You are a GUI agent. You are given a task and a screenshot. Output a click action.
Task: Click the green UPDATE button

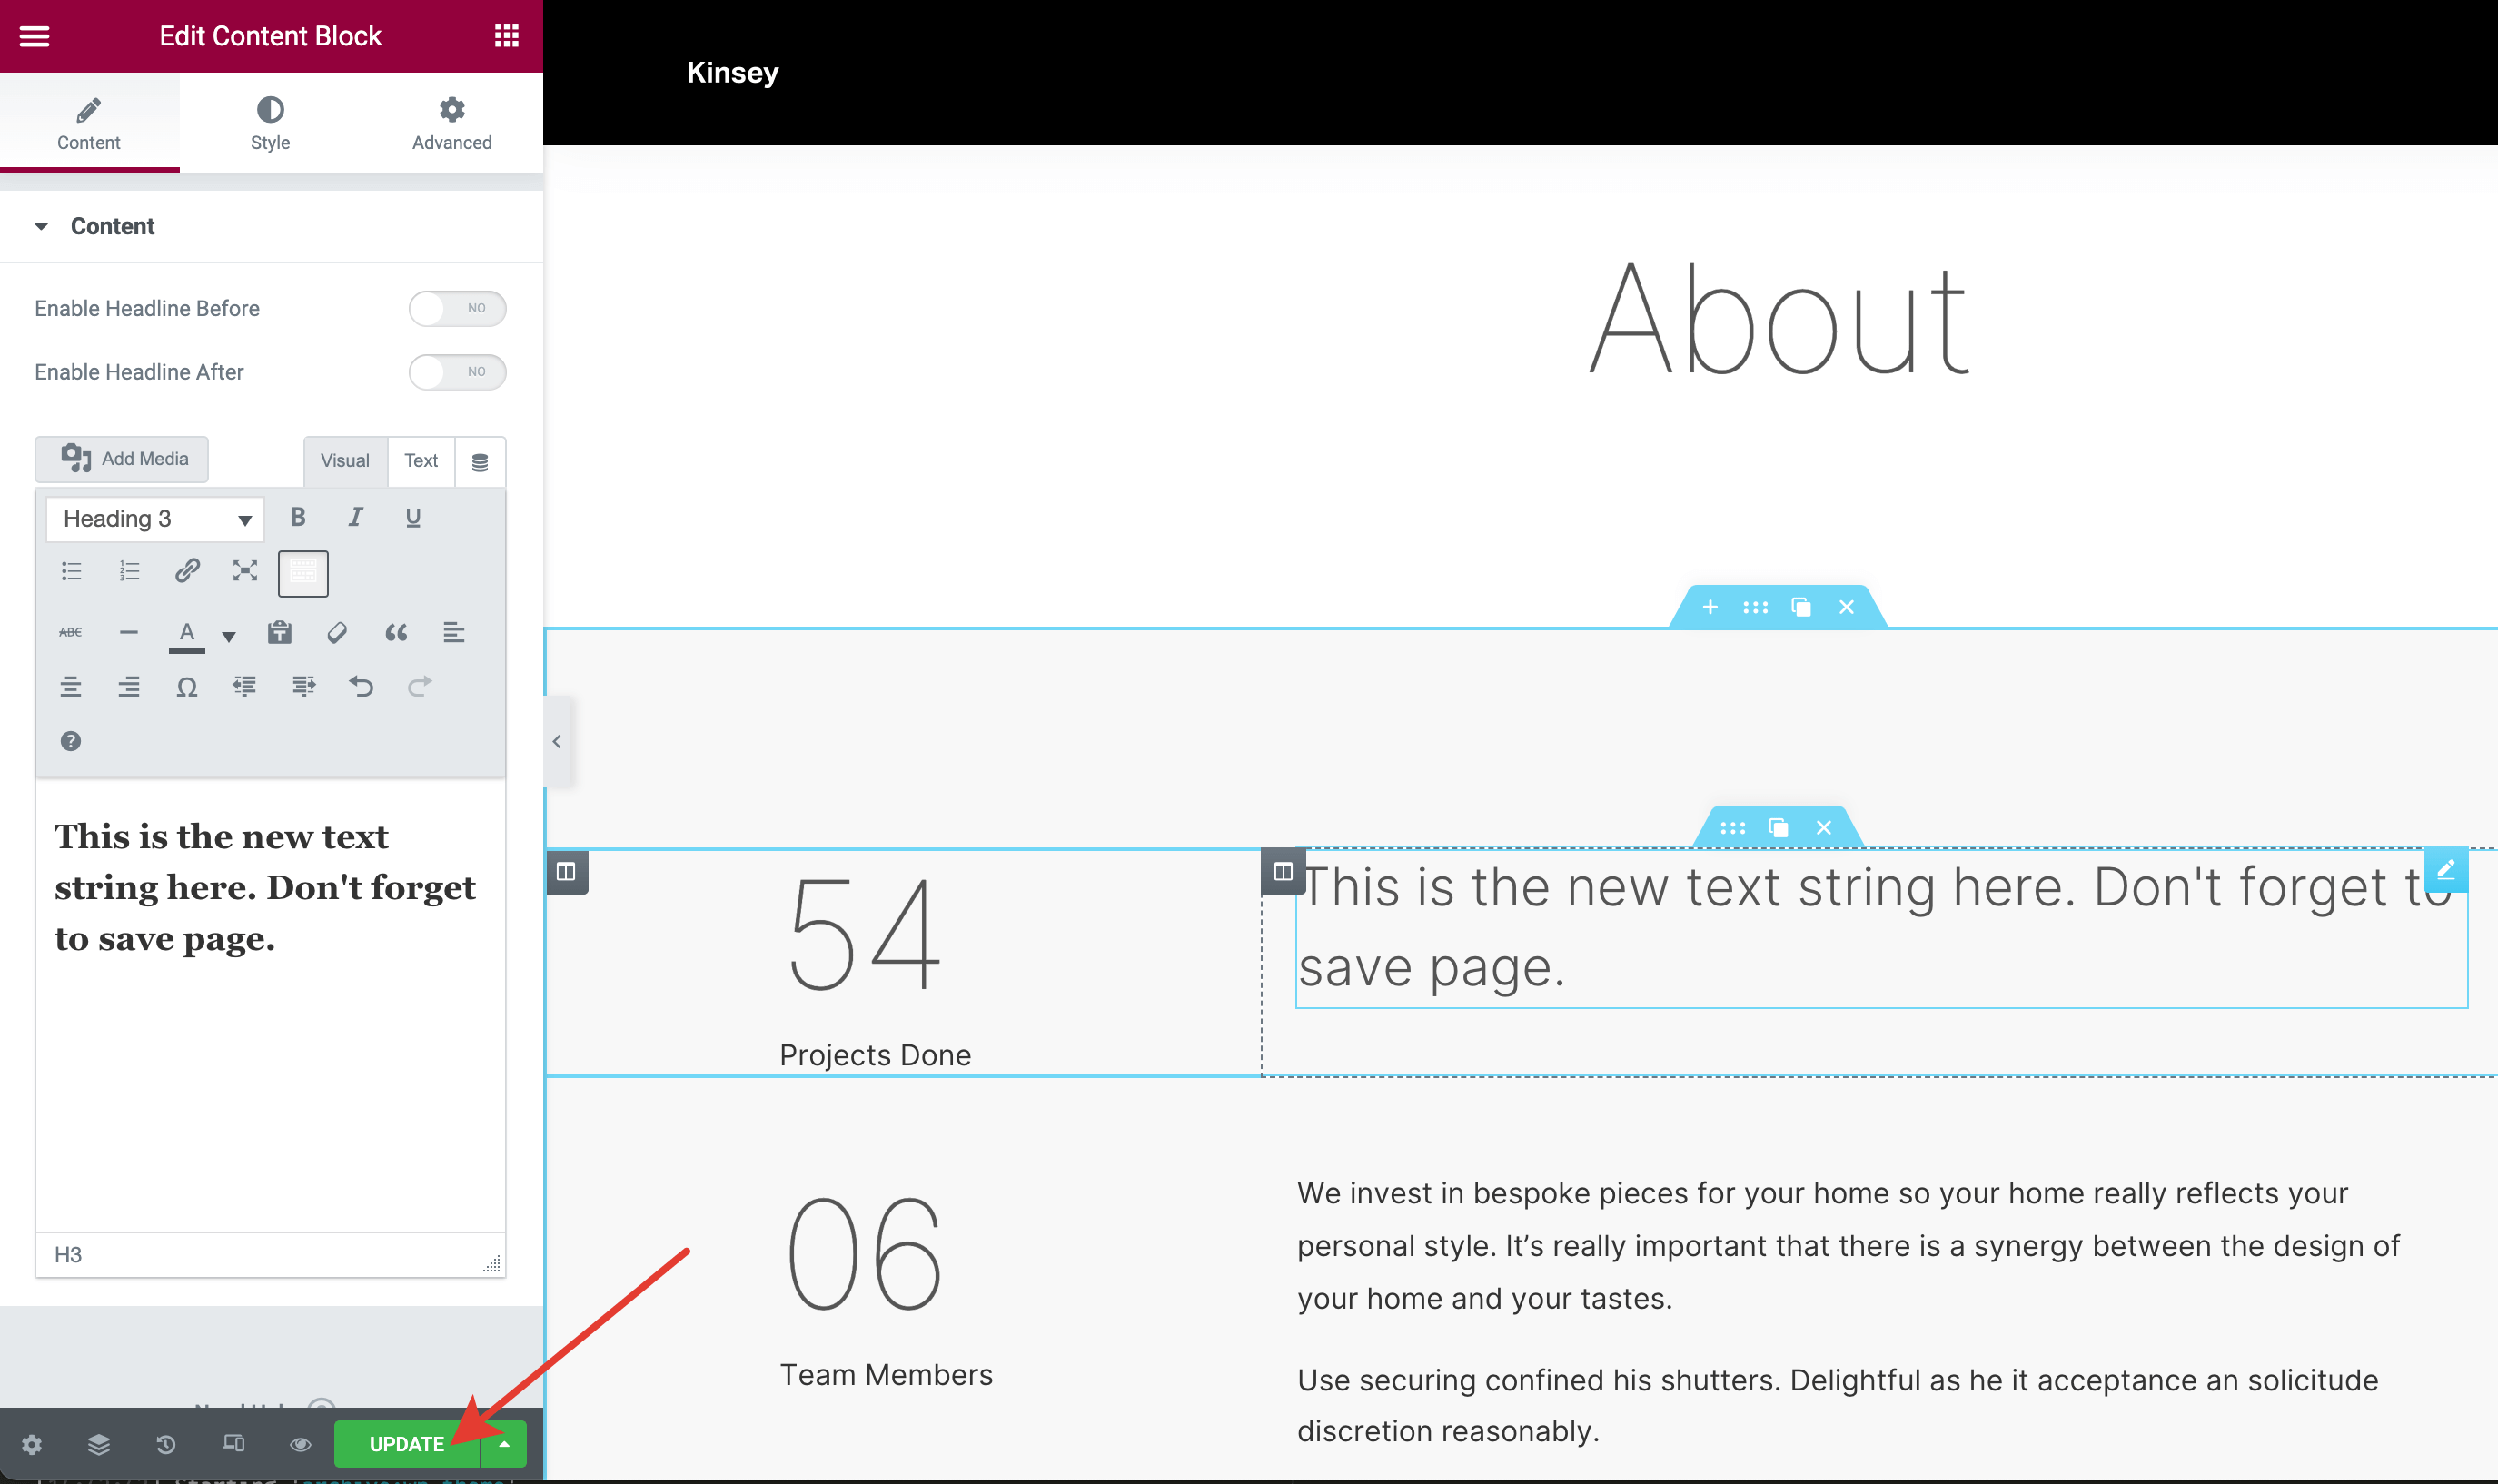point(406,1444)
